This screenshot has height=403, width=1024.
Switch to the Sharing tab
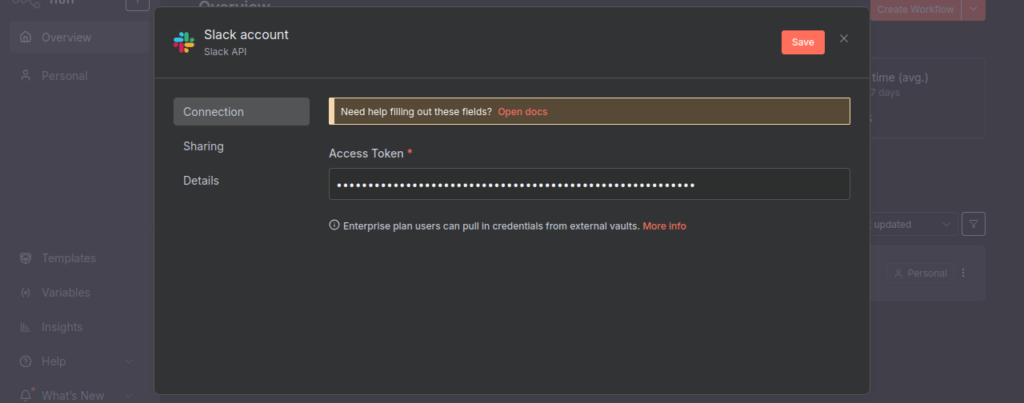point(203,146)
